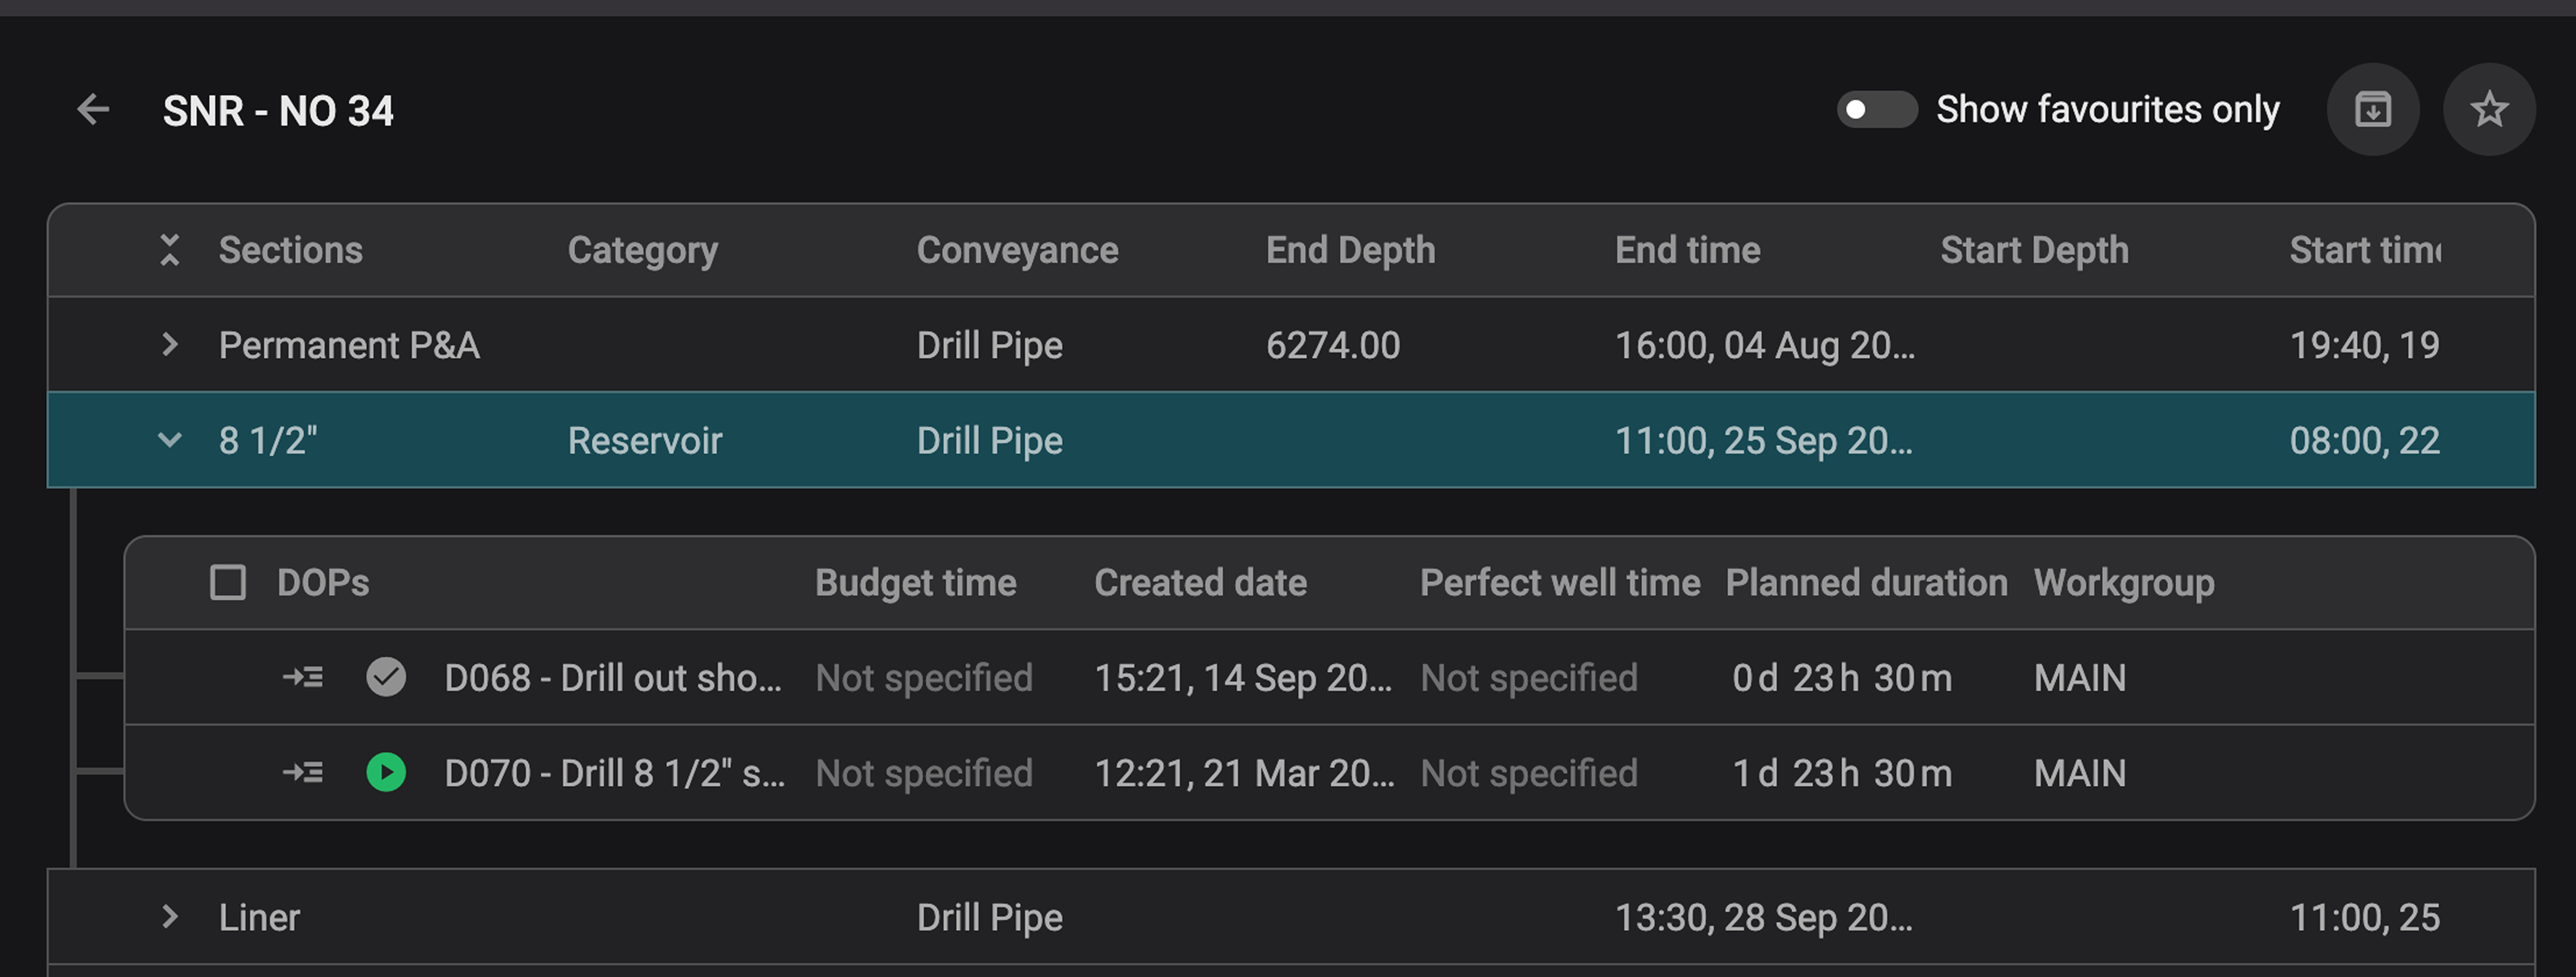Click the Conveyance column header
Image resolution: width=2576 pixels, height=977 pixels.
click(x=1017, y=250)
